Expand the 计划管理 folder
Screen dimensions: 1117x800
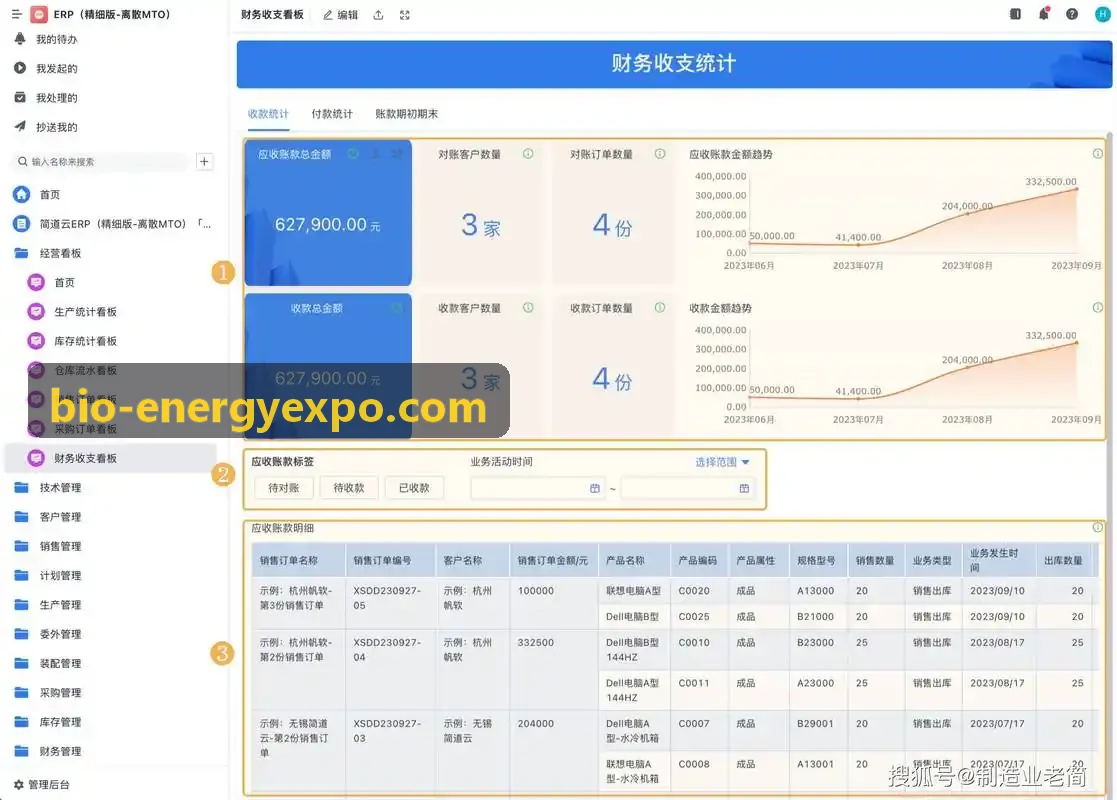[48, 575]
